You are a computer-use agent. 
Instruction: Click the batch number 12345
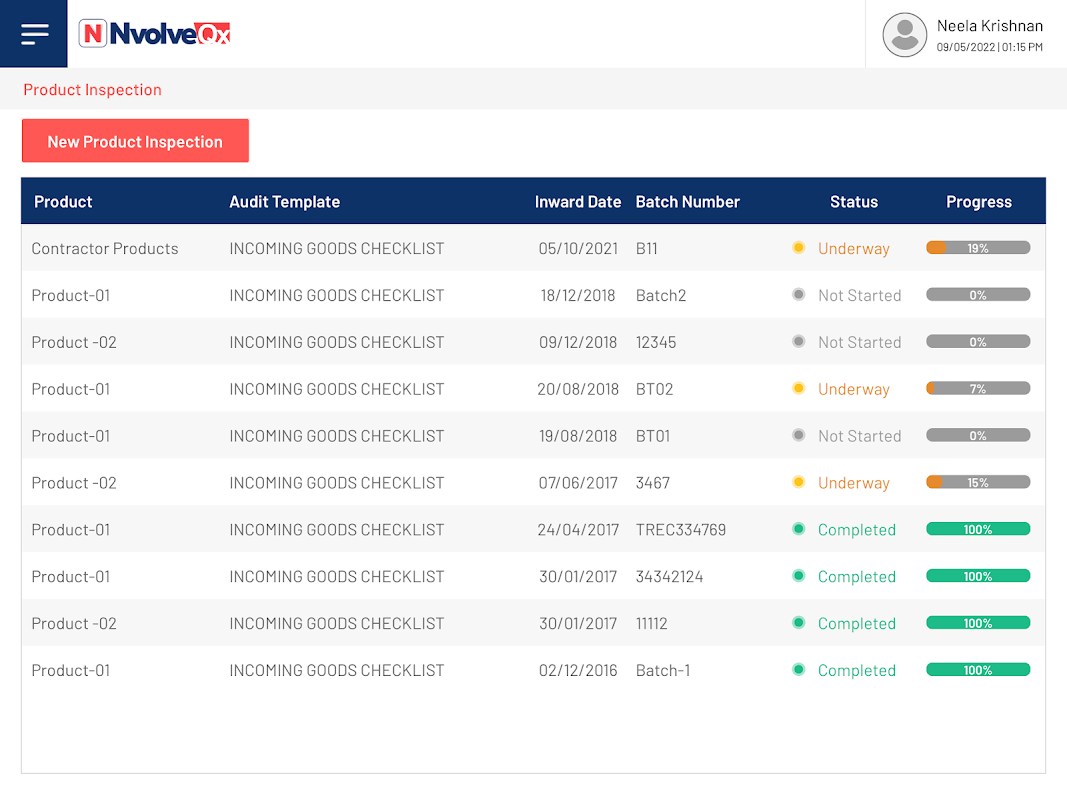tap(656, 343)
